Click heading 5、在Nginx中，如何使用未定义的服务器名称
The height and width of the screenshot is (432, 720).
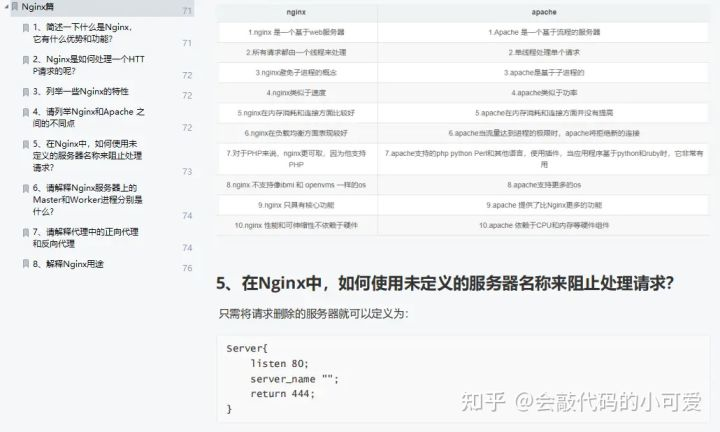coord(444,283)
